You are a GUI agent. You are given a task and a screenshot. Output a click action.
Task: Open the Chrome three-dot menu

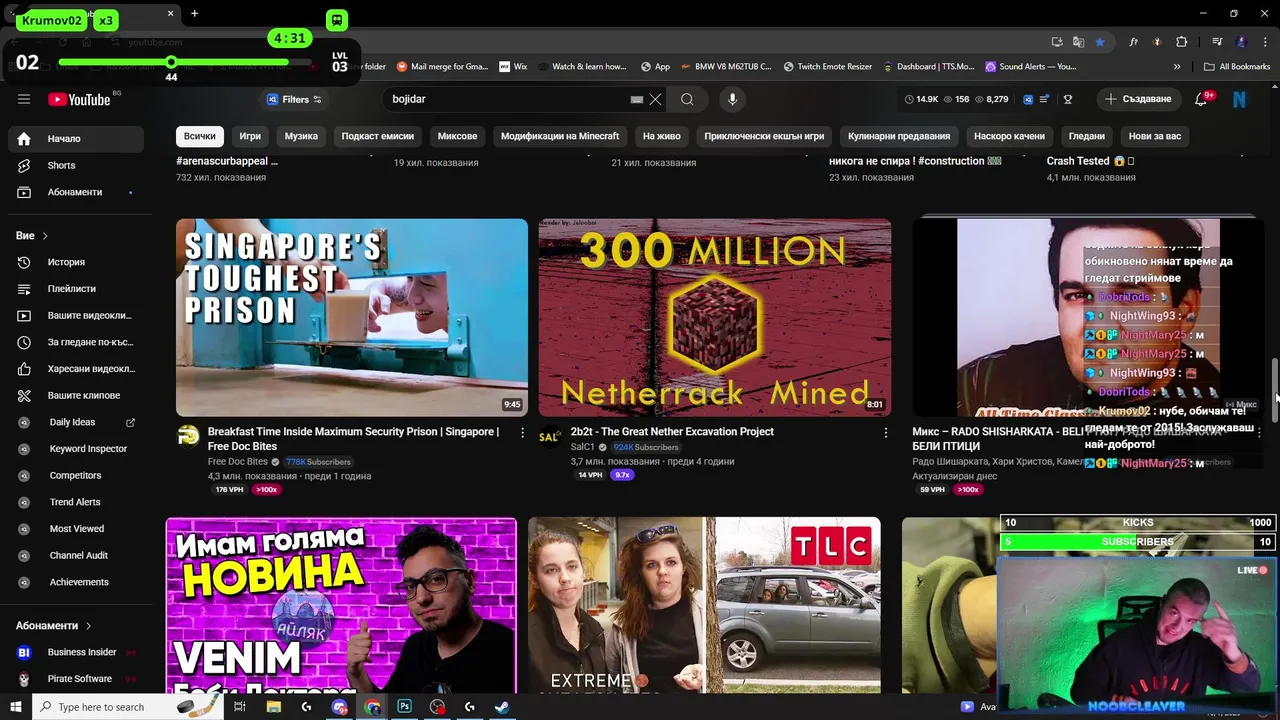coord(1263,42)
